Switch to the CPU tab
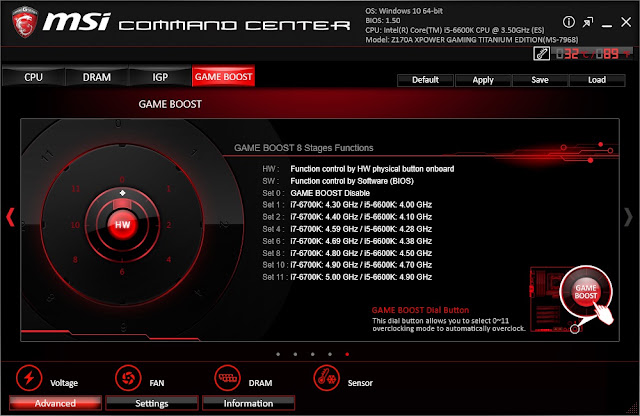The width and height of the screenshot is (640, 416). click(33, 77)
